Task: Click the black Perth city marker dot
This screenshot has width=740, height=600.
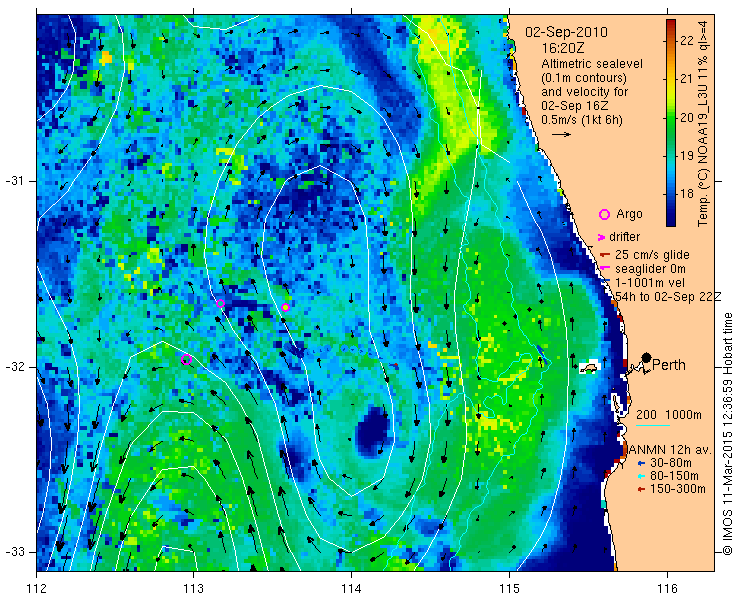Action: 647,357
